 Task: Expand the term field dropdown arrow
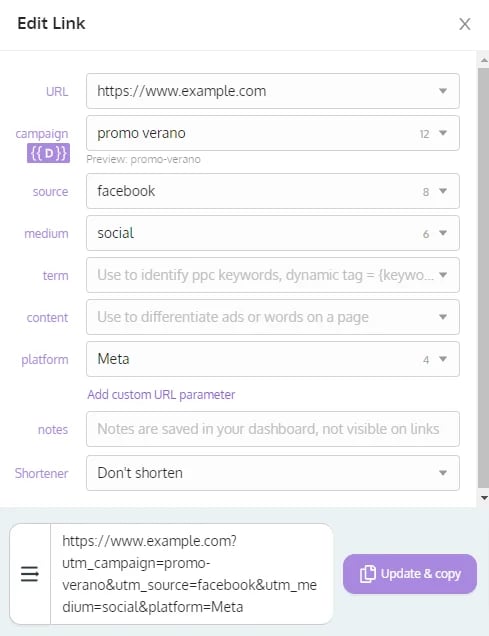click(x=443, y=275)
